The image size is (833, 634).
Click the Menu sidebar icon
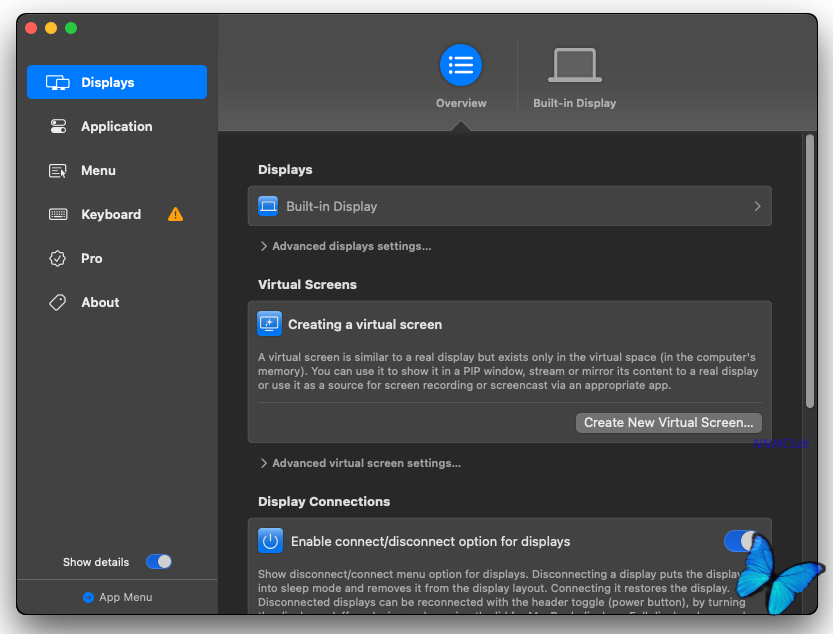point(58,171)
